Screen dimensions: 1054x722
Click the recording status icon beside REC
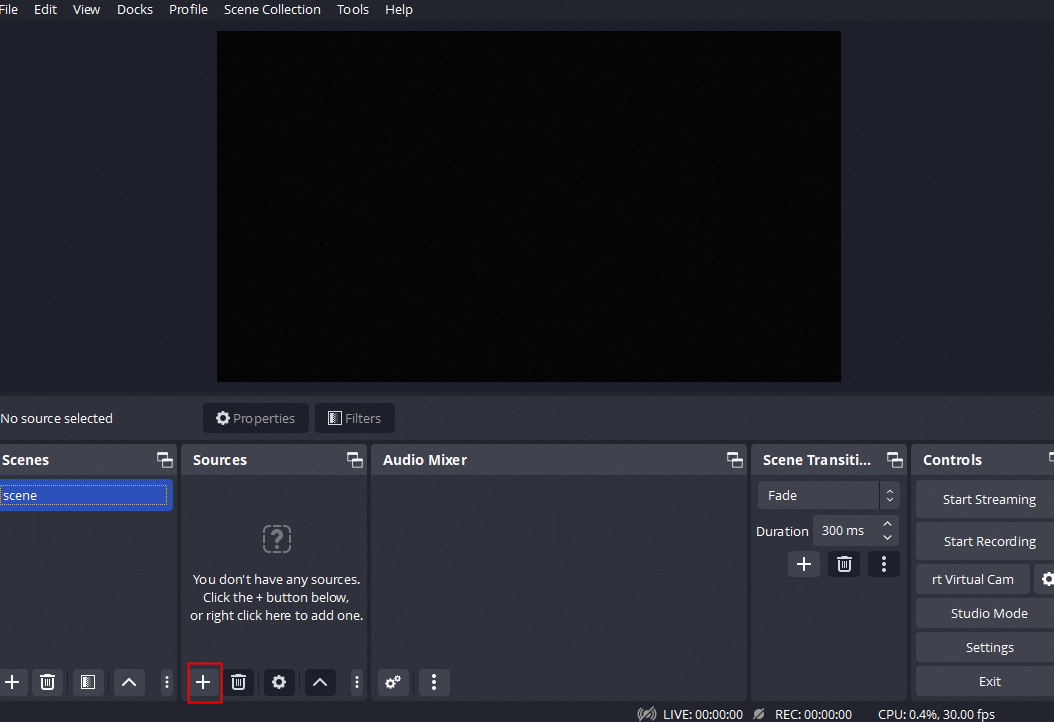(x=759, y=714)
